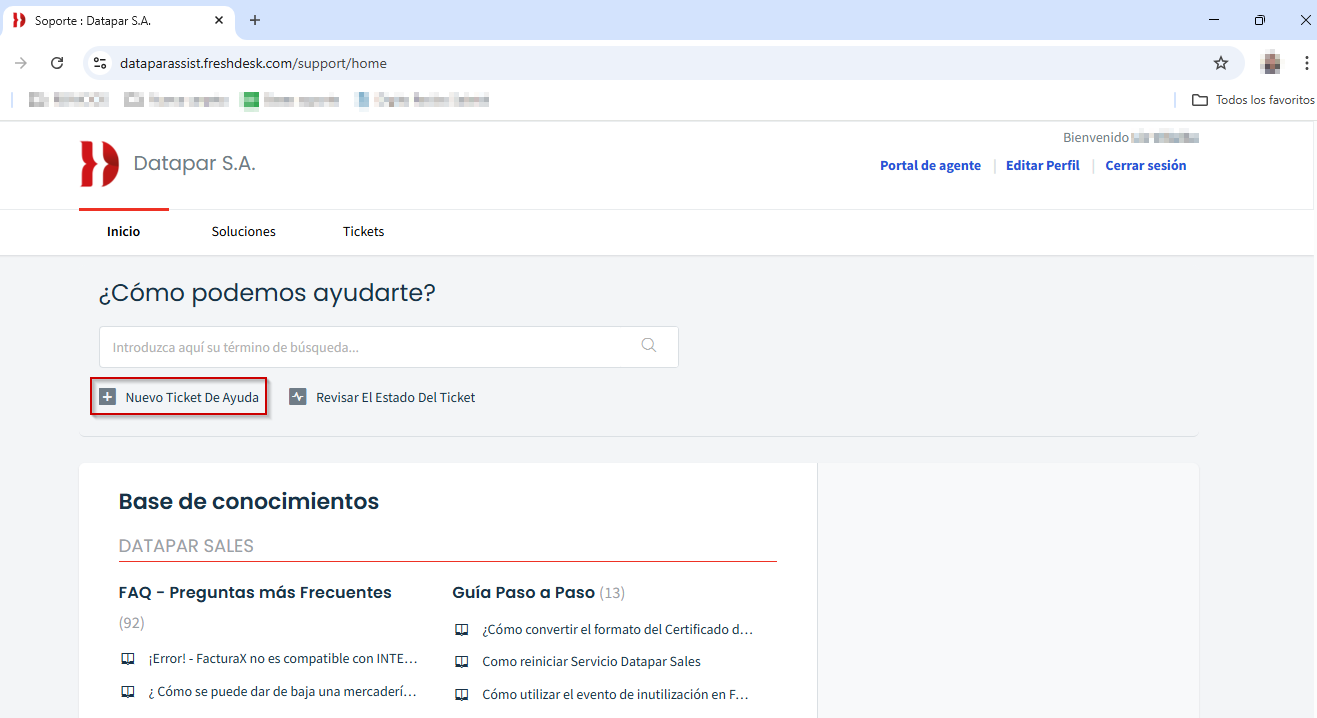Go to the Tickets tab

pyautogui.click(x=363, y=231)
